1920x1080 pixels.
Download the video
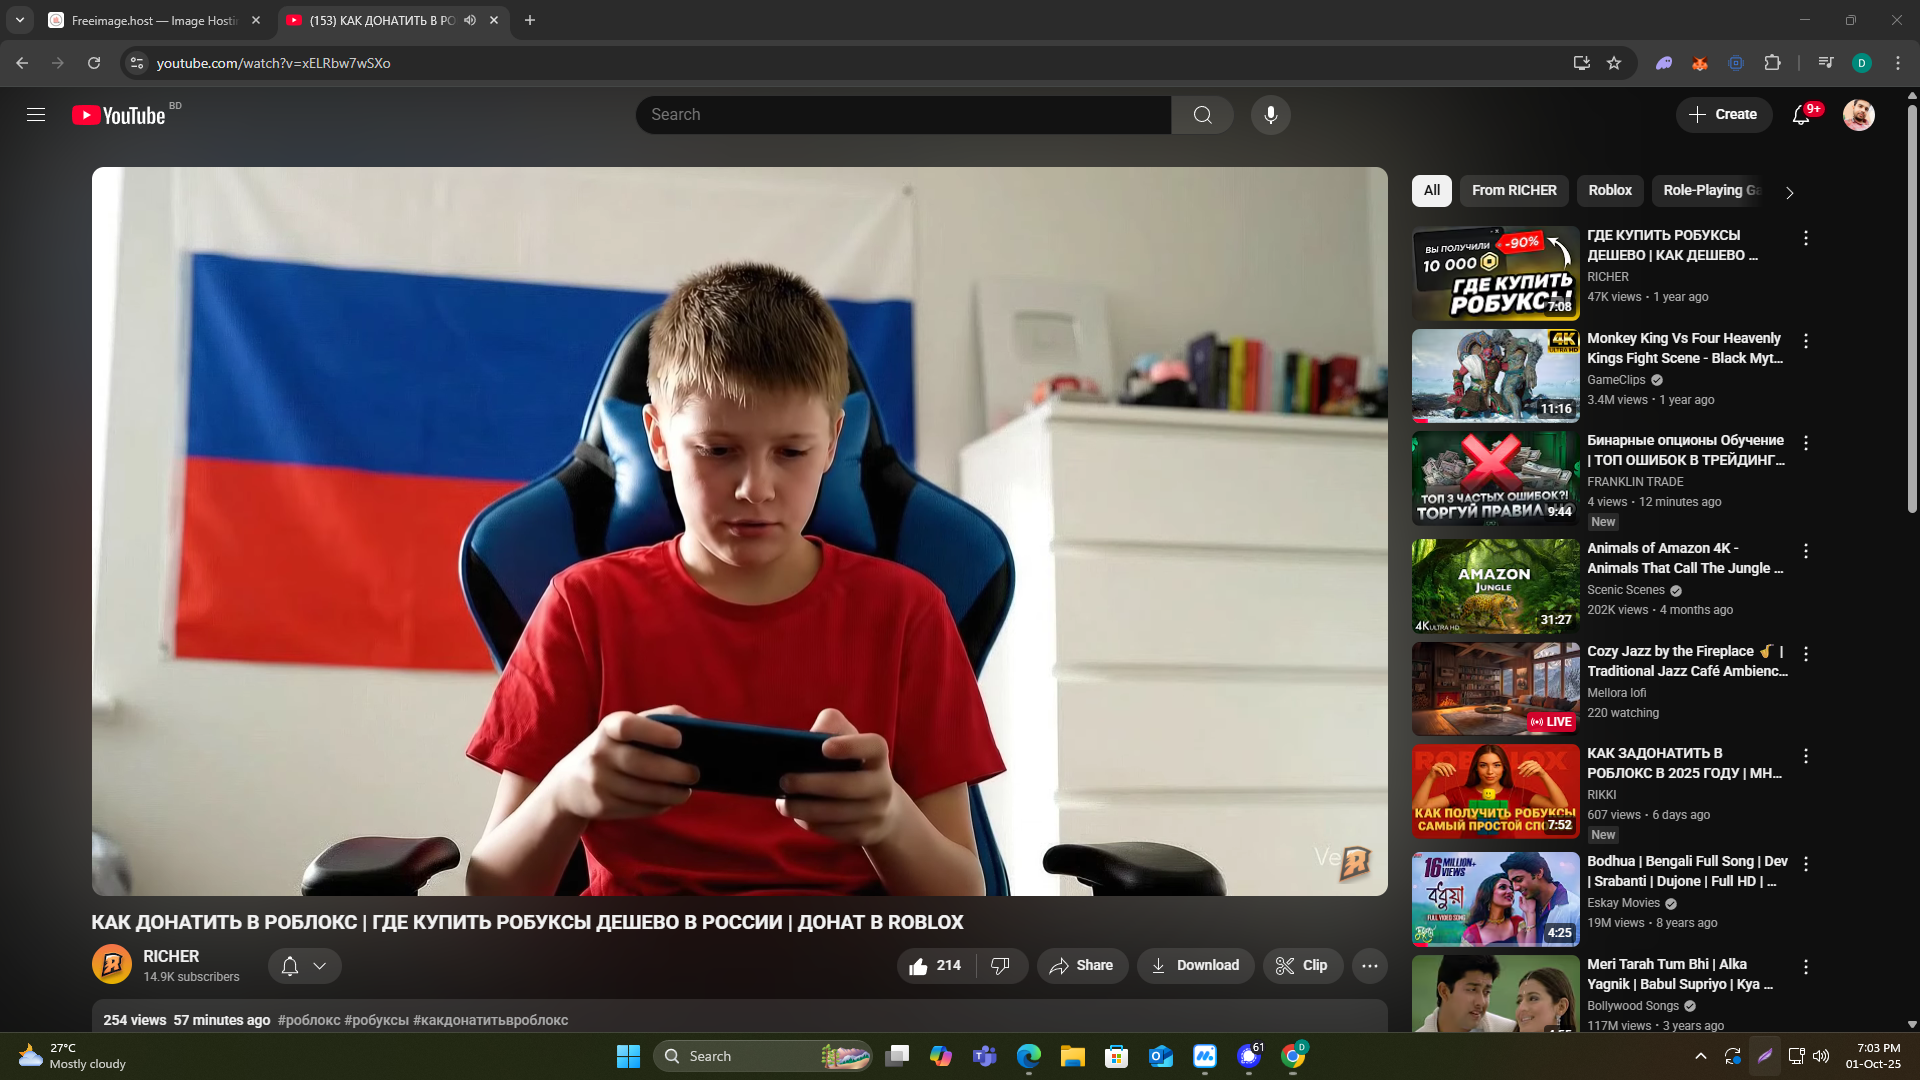(x=1195, y=965)
